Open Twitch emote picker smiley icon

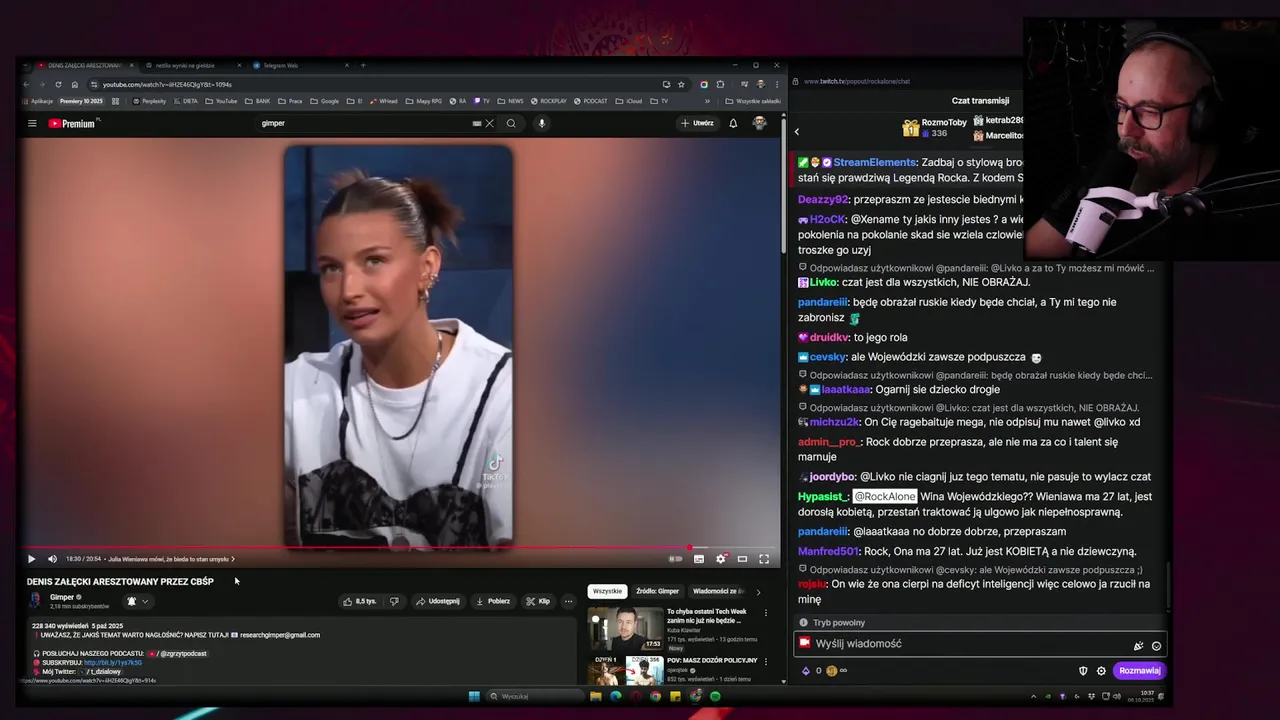point(1156,646)
